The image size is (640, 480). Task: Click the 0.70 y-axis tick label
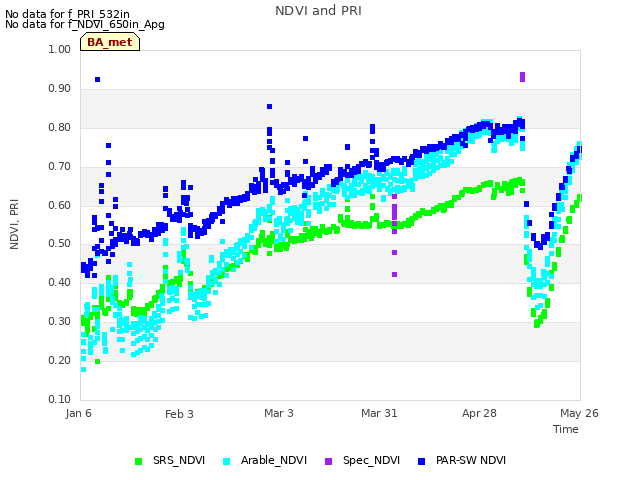tap(60, 167)
